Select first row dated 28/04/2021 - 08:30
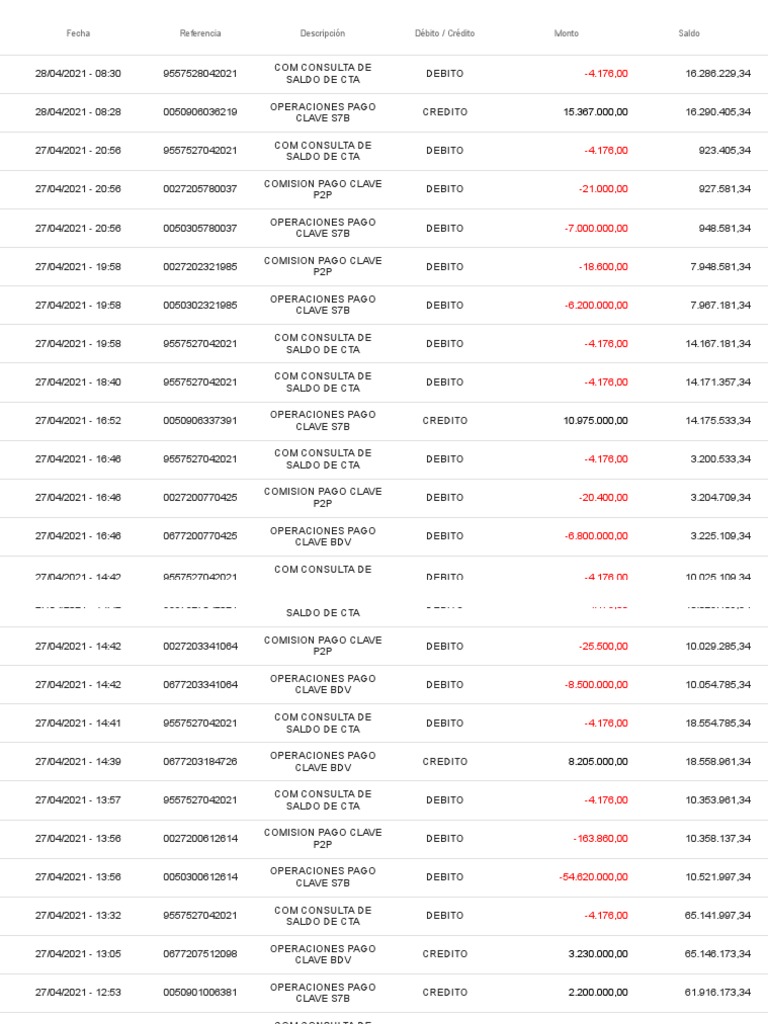The width and height of the screenshot is (768, 1024). pyautogui.click(x=384, y=74)
